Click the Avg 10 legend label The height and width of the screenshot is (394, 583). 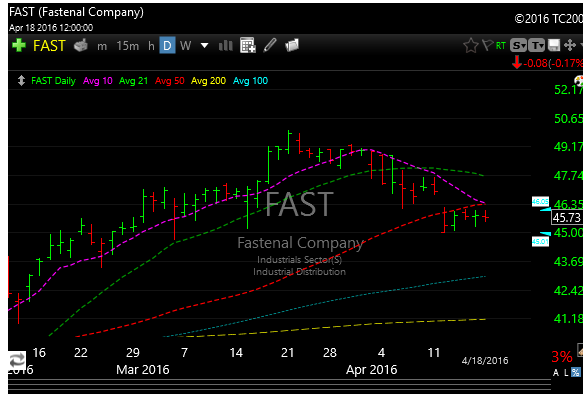pyautogui.click(x=98, y=81)
